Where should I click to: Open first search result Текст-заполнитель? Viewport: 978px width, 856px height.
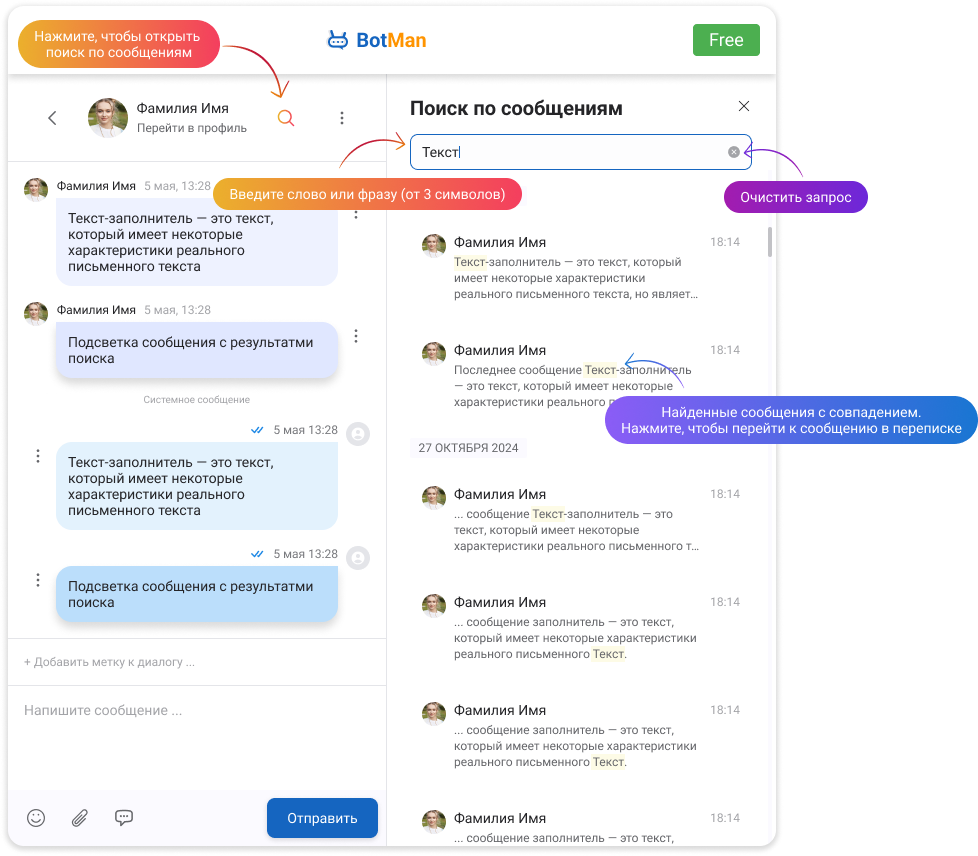580,268
